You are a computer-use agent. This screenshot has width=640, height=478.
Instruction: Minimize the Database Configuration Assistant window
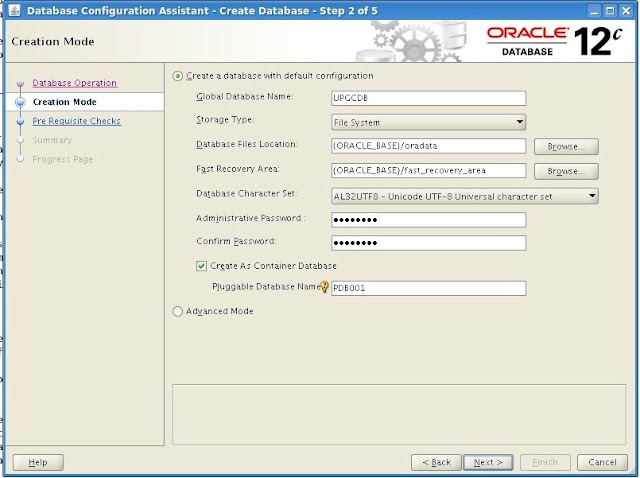[x=594, y=11]
